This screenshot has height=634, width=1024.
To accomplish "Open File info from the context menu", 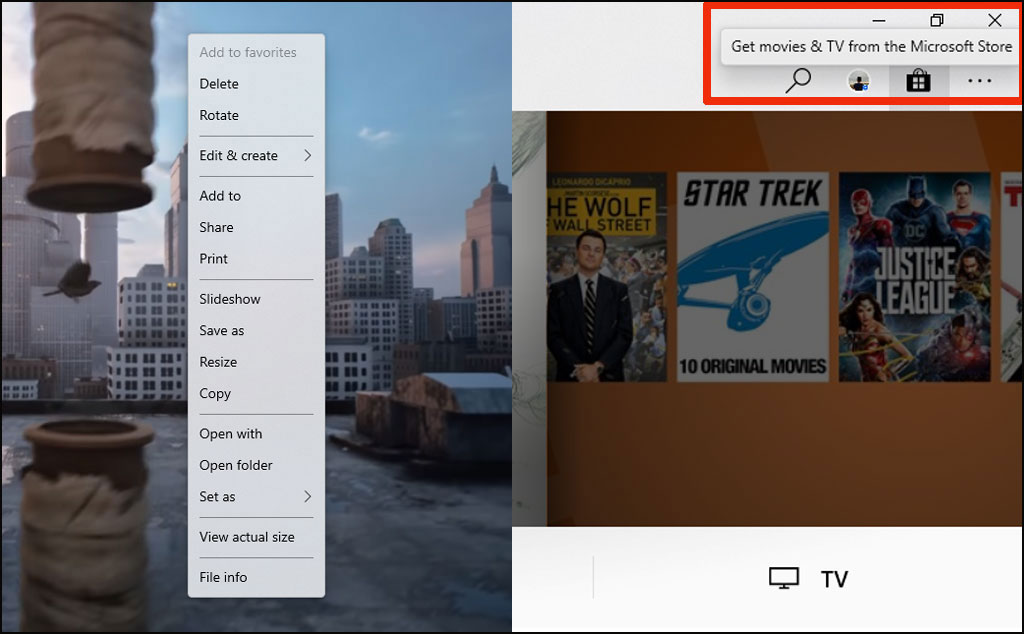I will pos(223,577).
